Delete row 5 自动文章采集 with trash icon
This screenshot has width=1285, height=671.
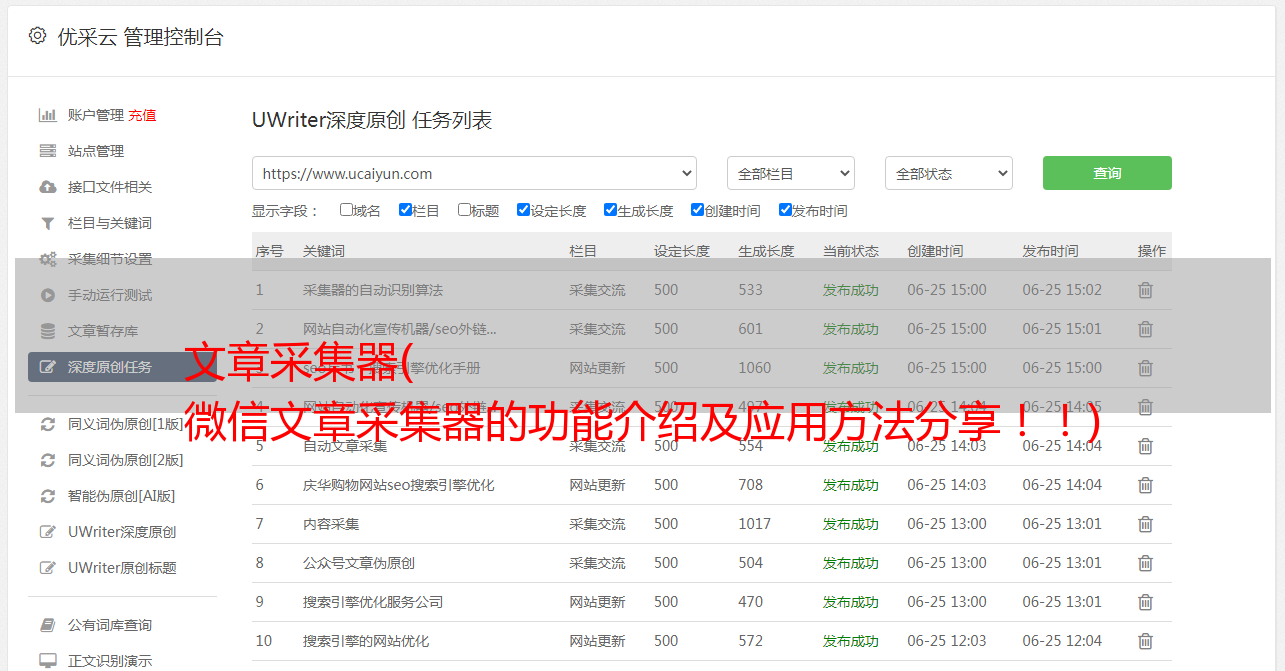(1145, 446)
